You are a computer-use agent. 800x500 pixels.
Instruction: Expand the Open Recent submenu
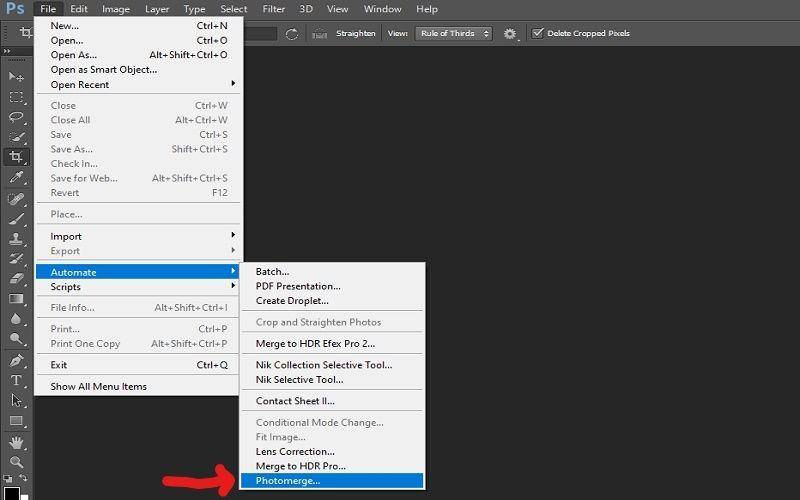[x=138, y=85]
